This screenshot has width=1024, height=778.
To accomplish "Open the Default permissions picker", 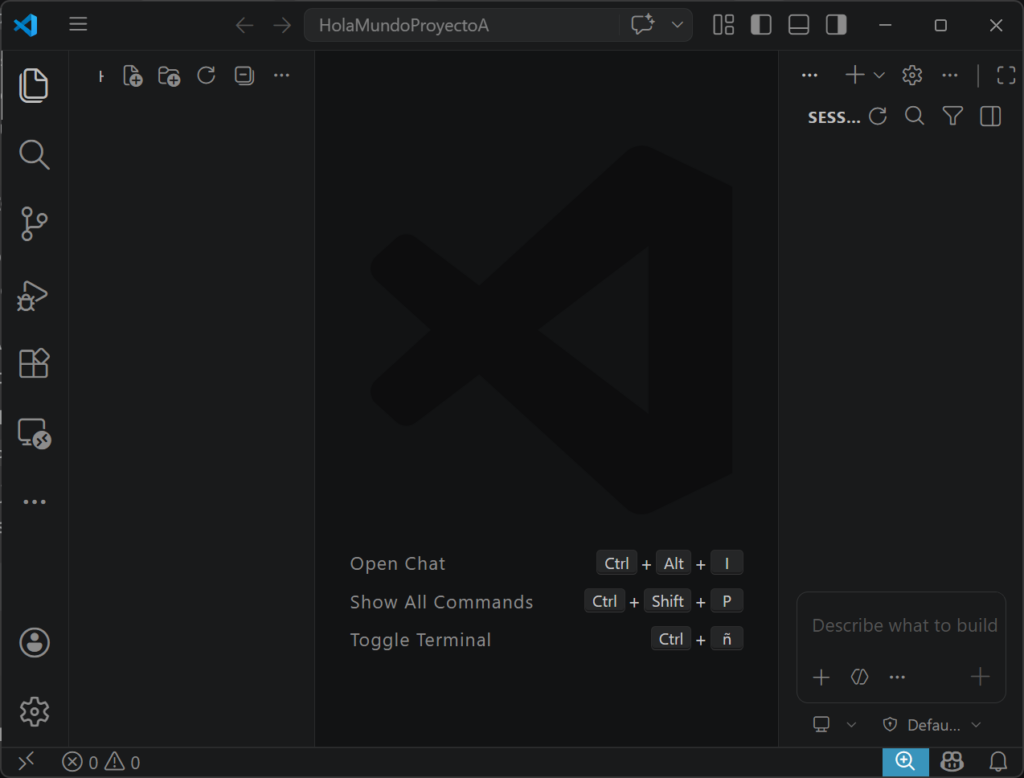I will 932,724.
